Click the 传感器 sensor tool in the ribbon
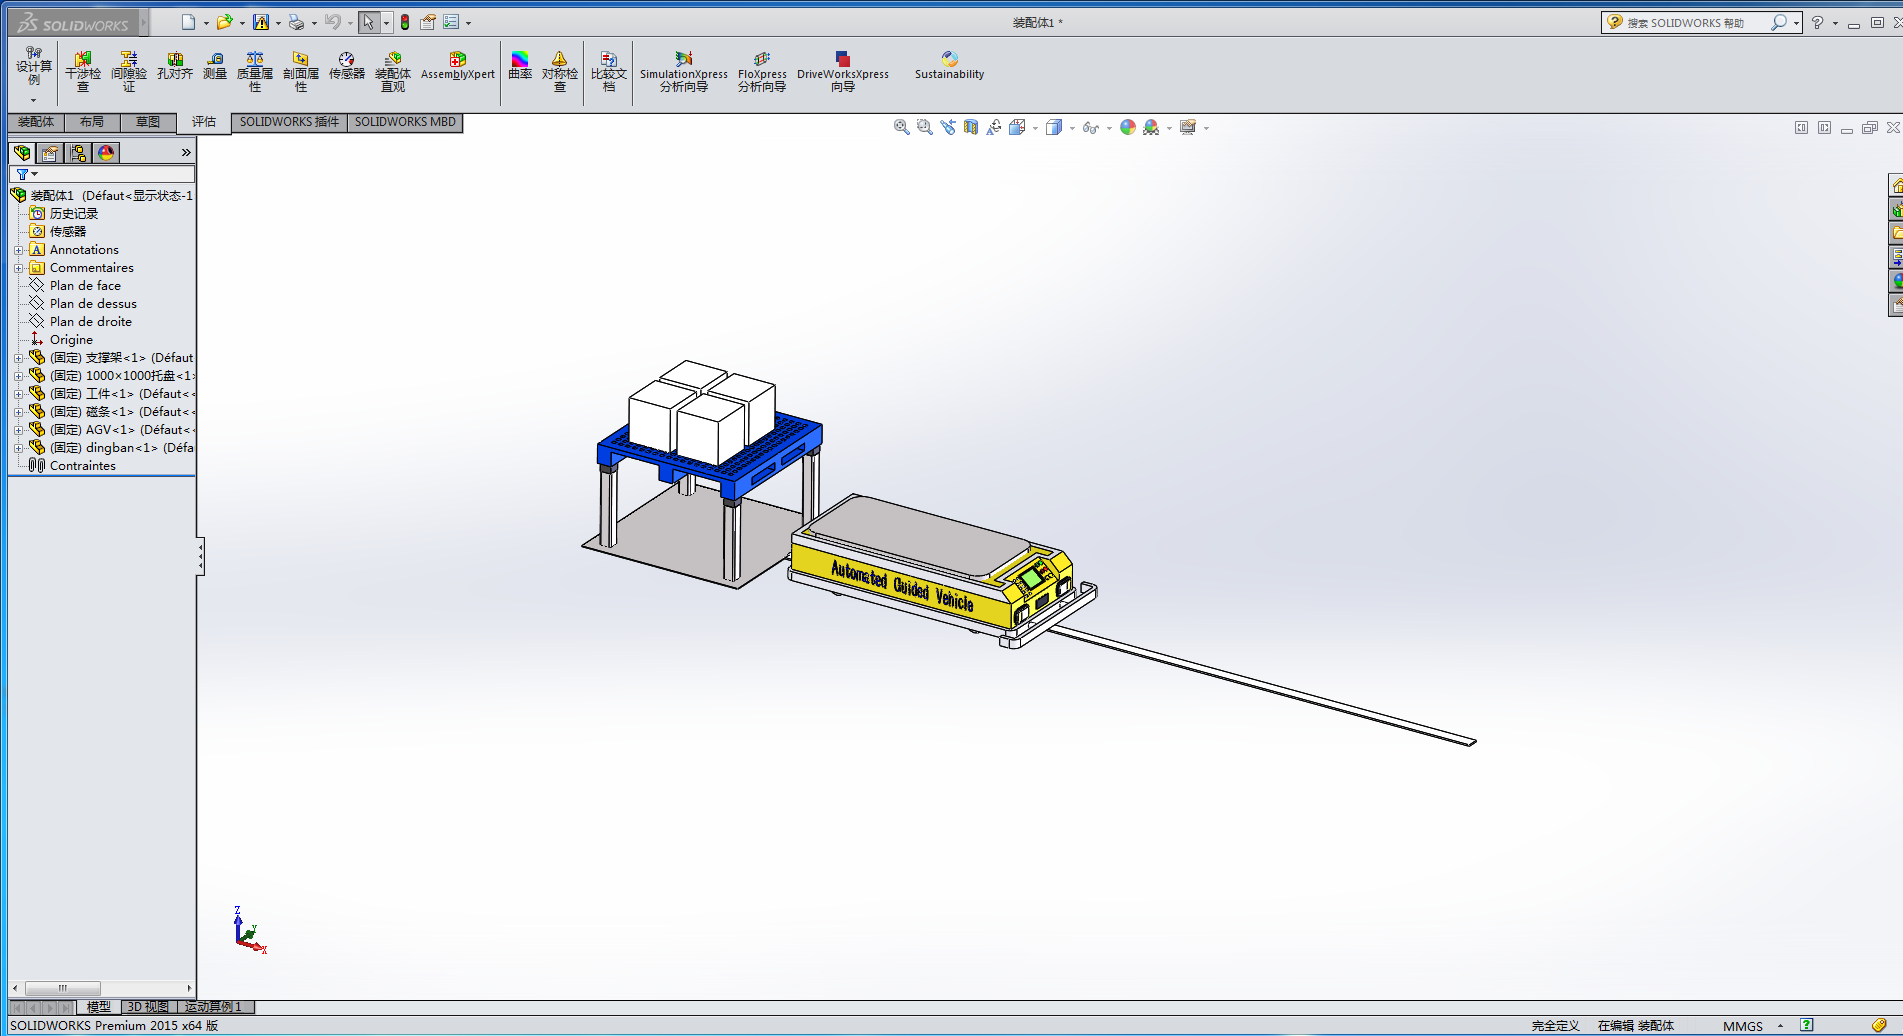This screenshot has height=1036, width=1903. click(347, 66)
